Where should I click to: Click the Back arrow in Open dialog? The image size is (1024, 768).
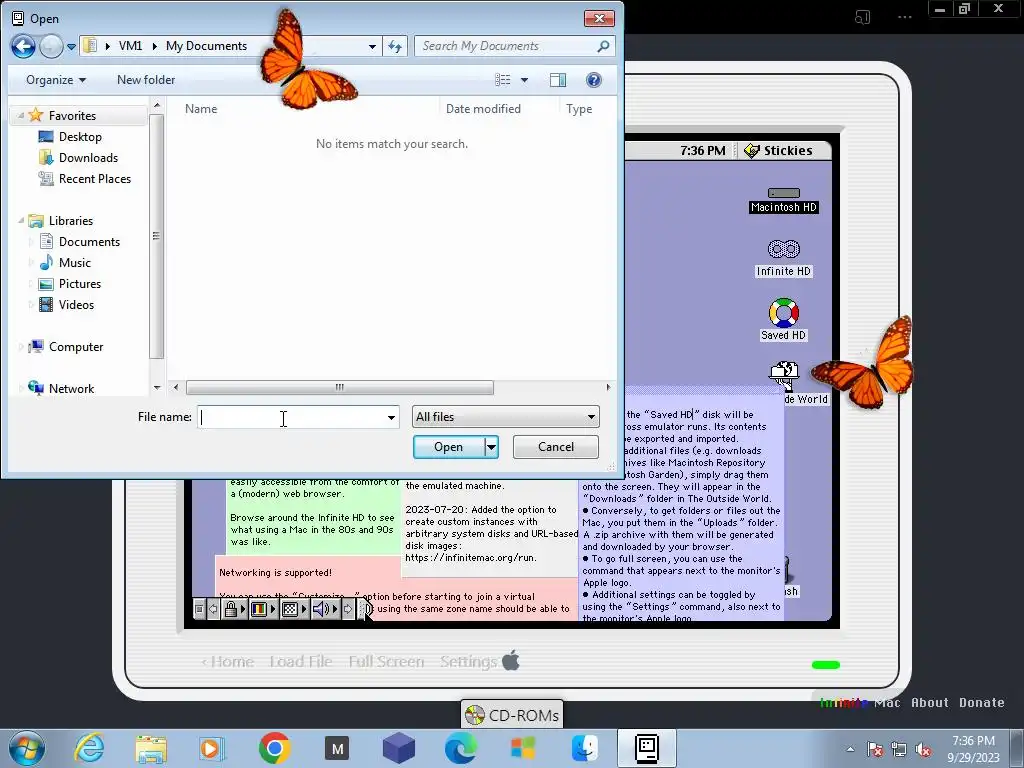point(23,46)
